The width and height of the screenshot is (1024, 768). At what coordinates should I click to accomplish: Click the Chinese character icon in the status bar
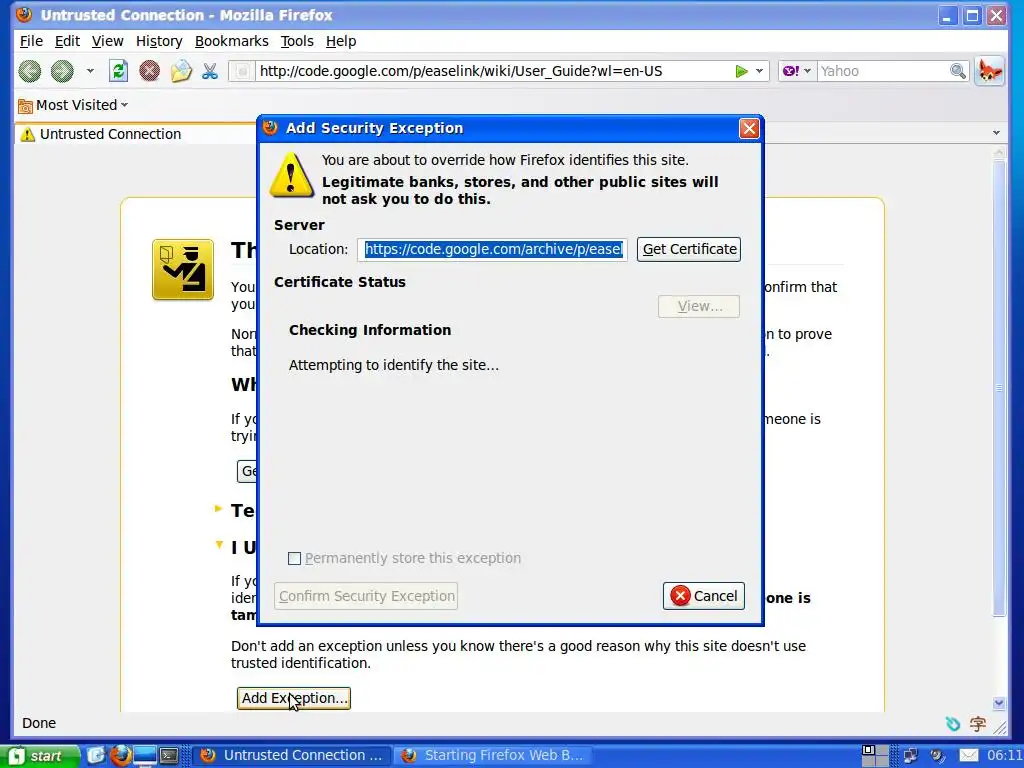click(978, 723)
